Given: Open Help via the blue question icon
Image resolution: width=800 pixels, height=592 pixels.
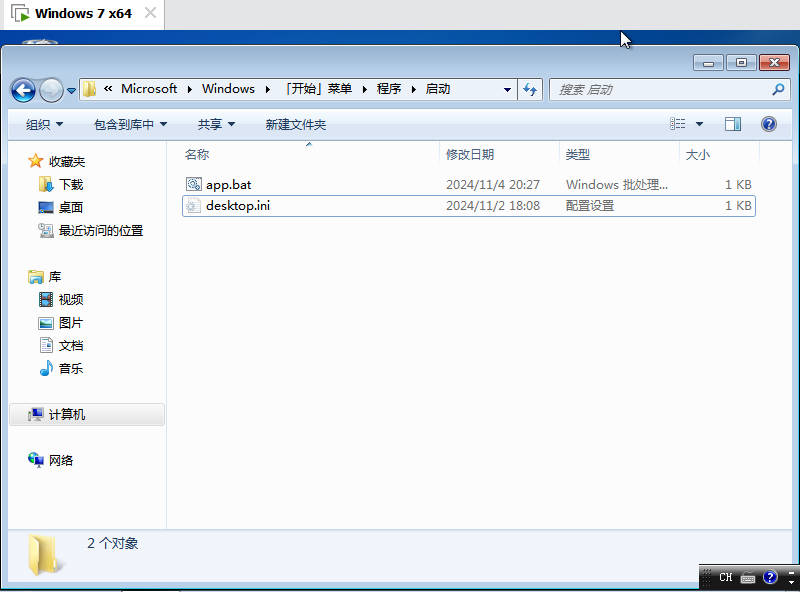Looking at the screenshot, I should coord(768,124).
